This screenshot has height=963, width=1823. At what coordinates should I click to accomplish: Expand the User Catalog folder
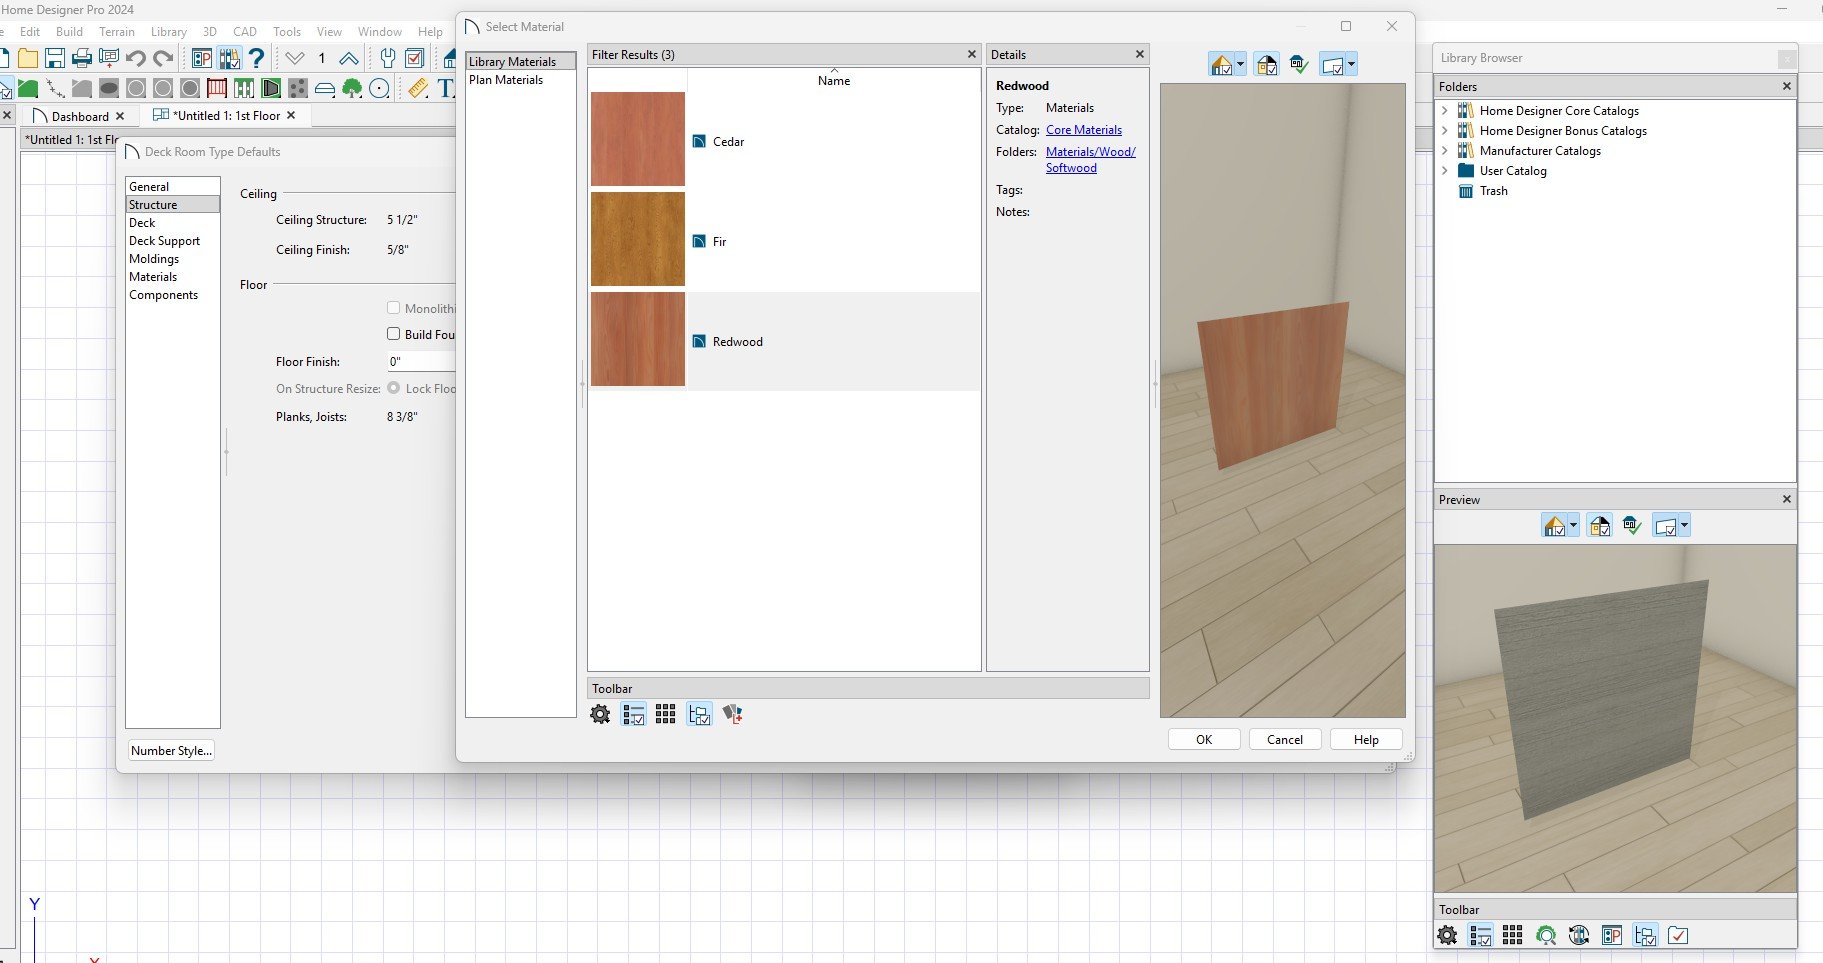[x=1444, y=171]
